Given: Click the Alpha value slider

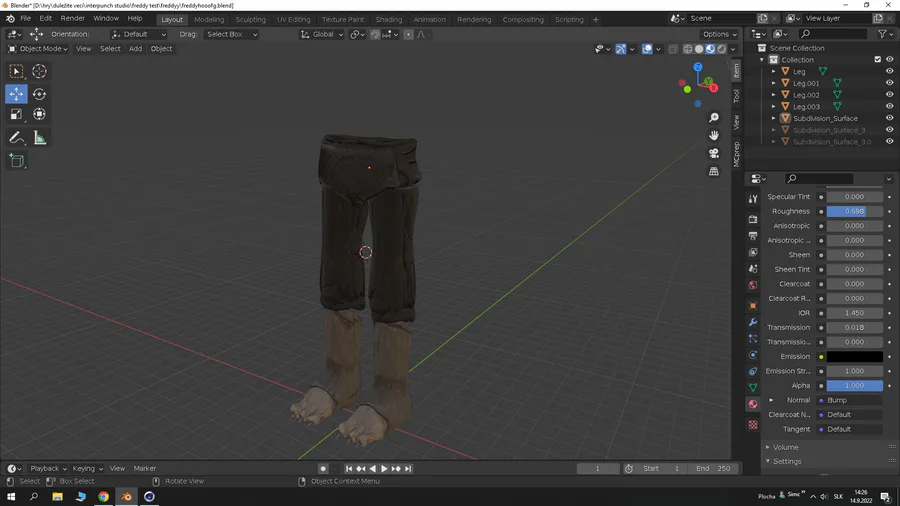Looking at the screenshot, I should click(854, 386).
